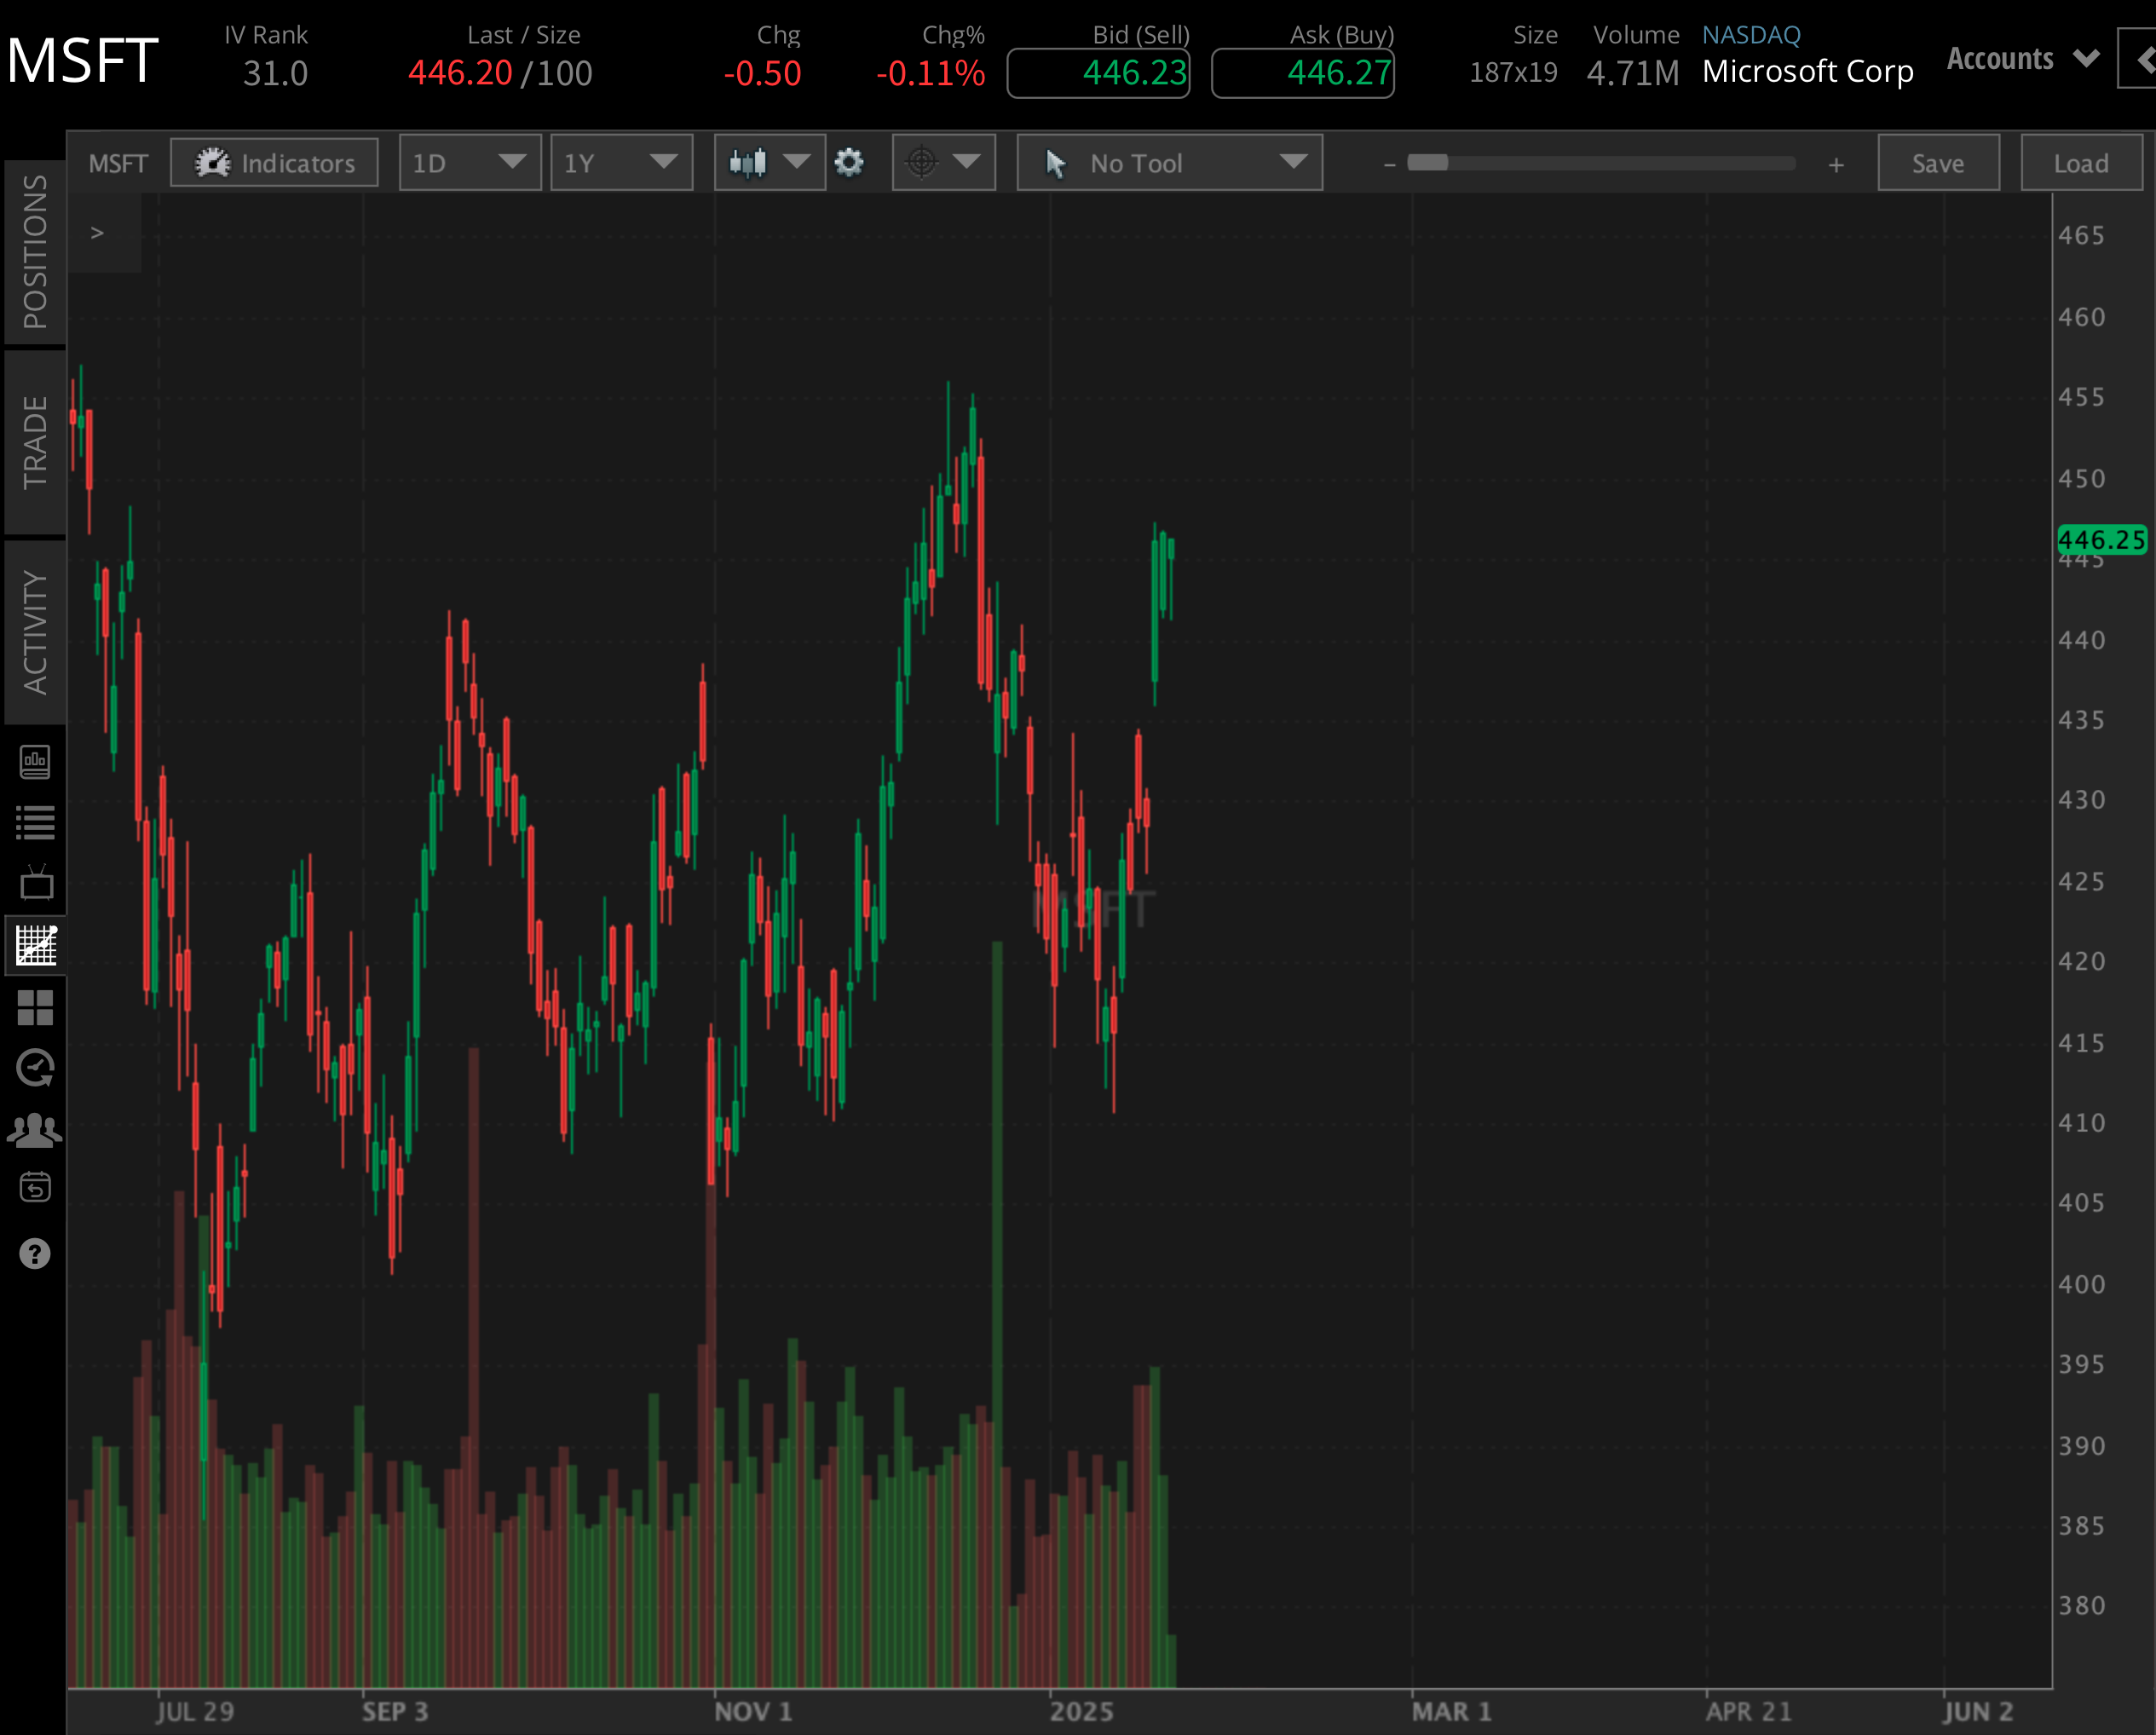Open the crosshair cursor mode dropdown
The height and width of the screenshot is (1735, 2156).
[943, 162]
